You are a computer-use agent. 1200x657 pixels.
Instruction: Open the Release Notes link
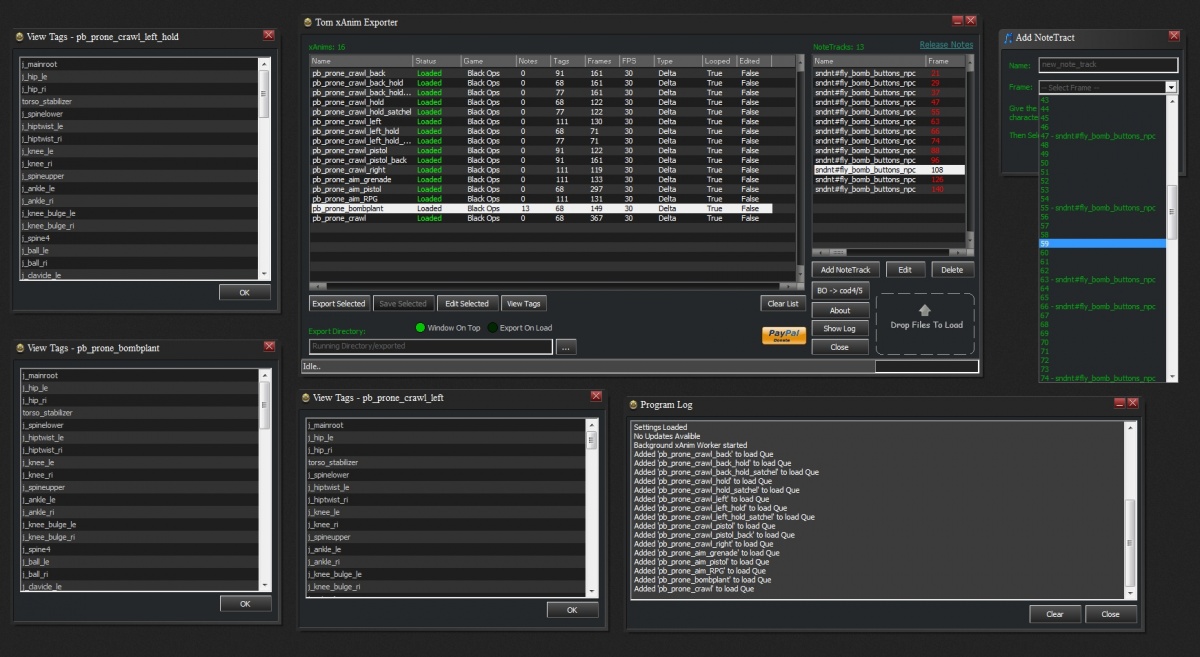click(946, 45)
